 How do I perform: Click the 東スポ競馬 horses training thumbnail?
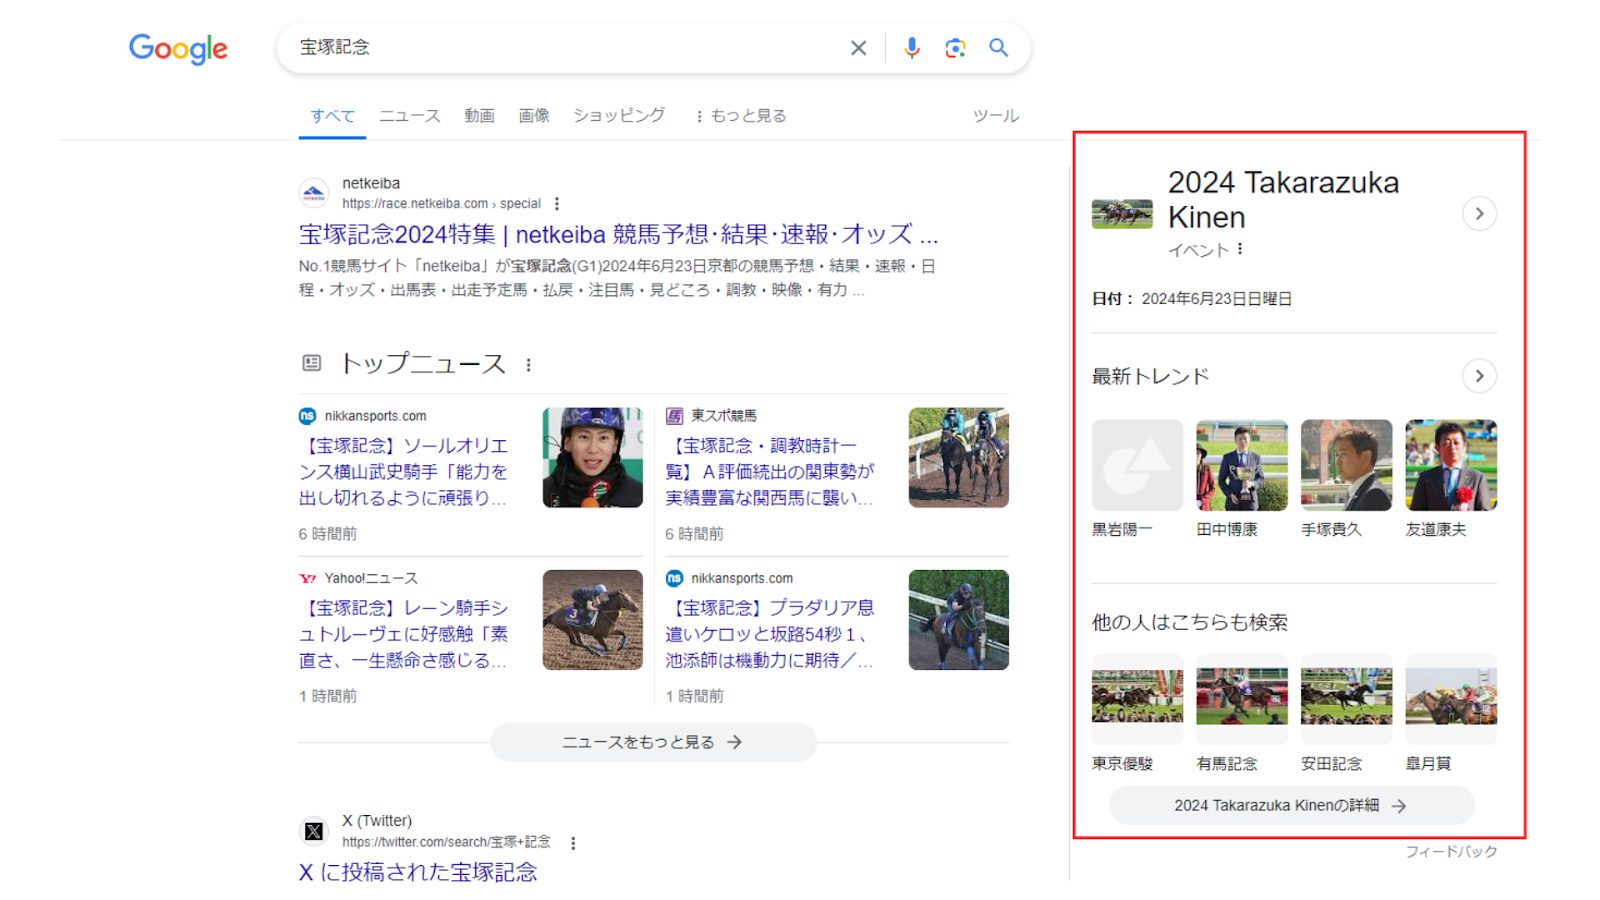coord(958,457)
